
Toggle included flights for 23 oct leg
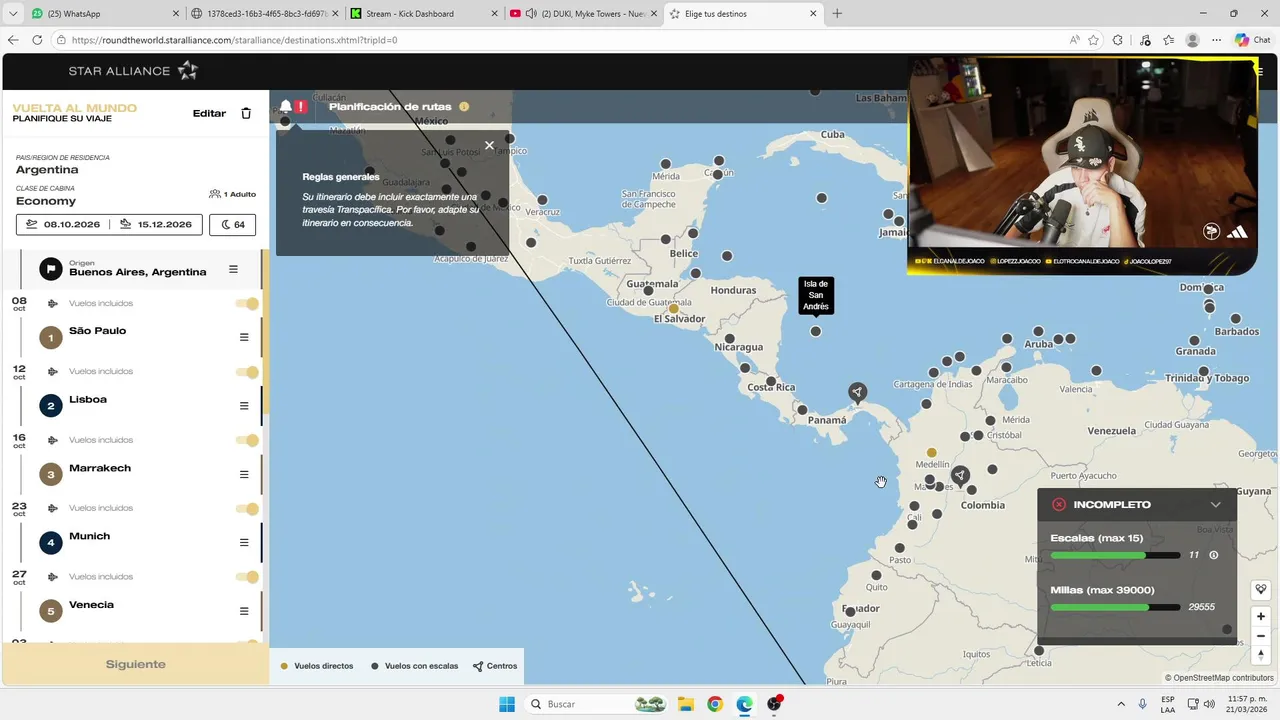[x=247, y=509]
